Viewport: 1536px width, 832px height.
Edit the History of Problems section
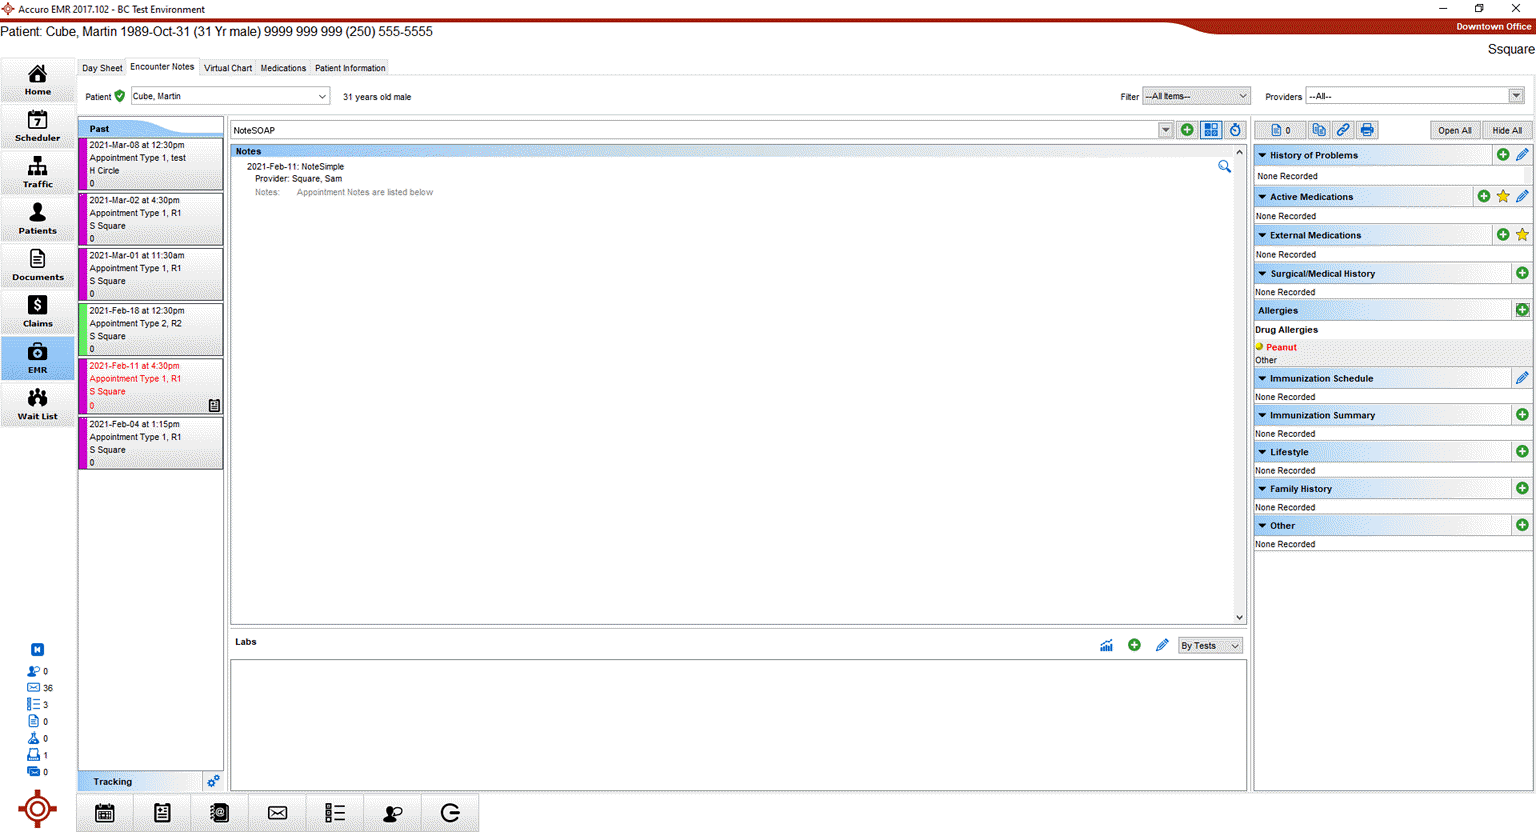click(x=1522, y=155)
